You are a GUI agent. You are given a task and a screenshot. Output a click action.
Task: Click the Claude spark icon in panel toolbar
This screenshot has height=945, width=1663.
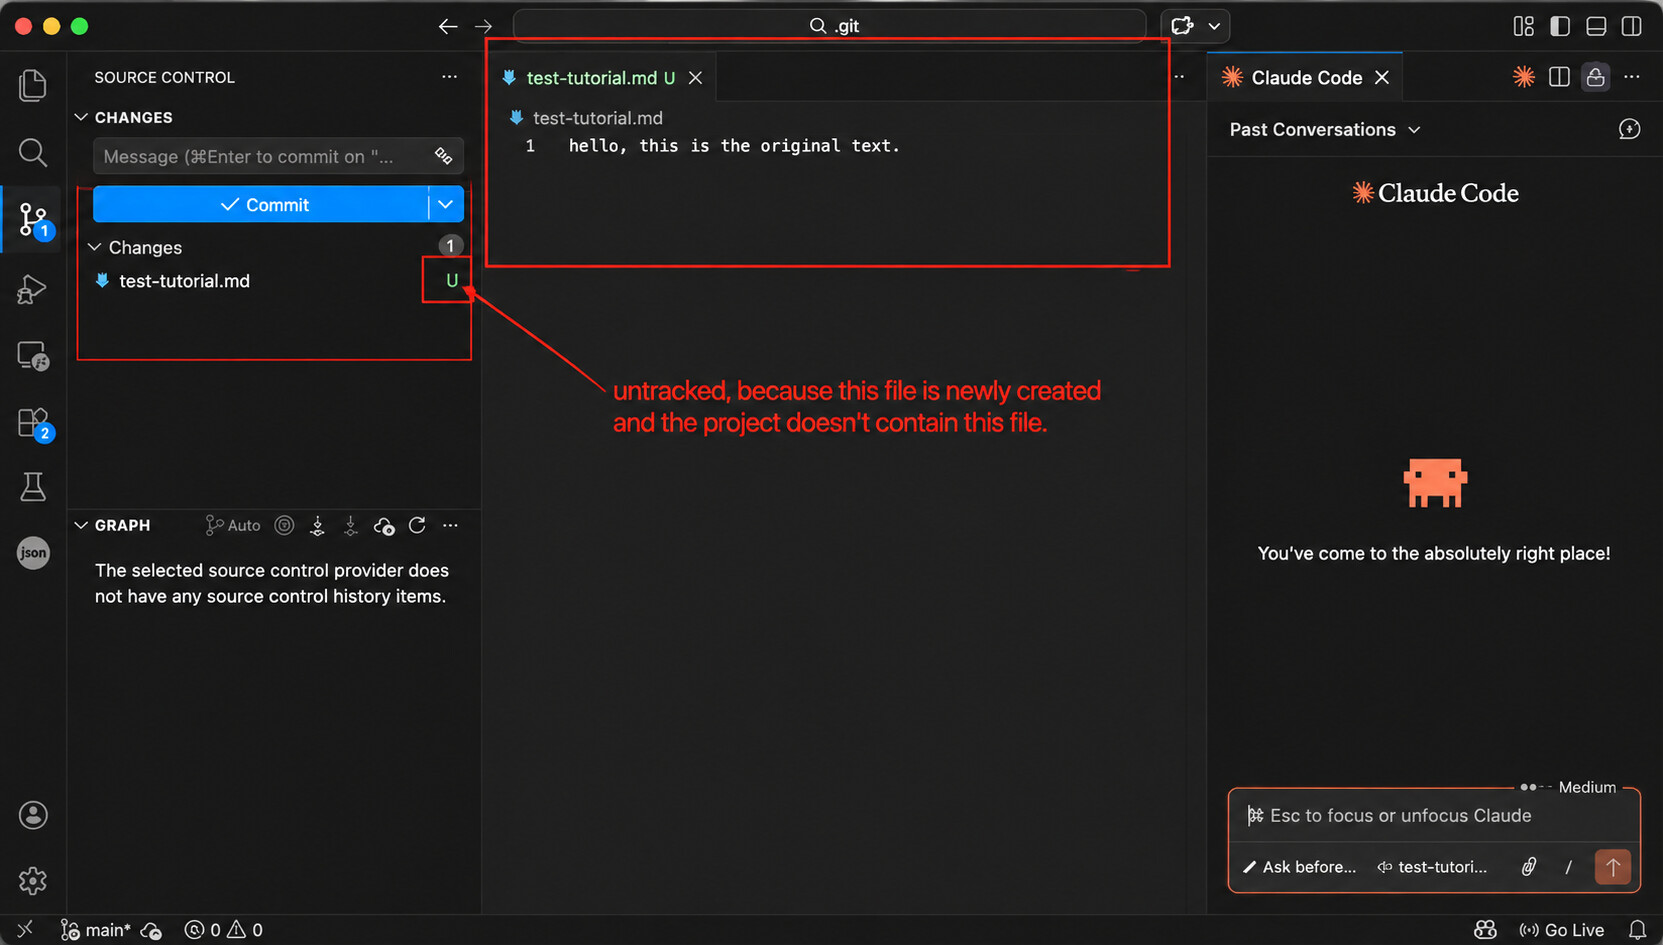(1524, 77)
